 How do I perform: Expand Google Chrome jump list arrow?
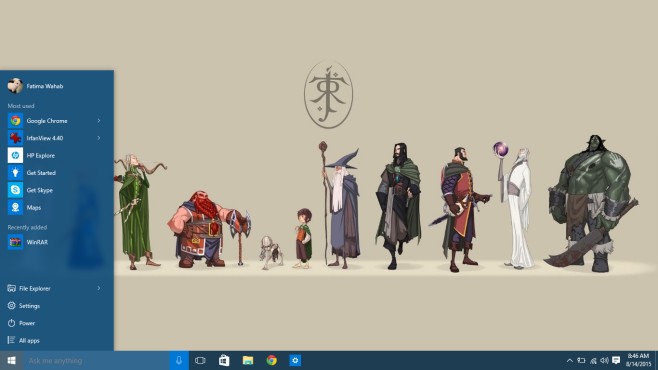tap(99, 121)
